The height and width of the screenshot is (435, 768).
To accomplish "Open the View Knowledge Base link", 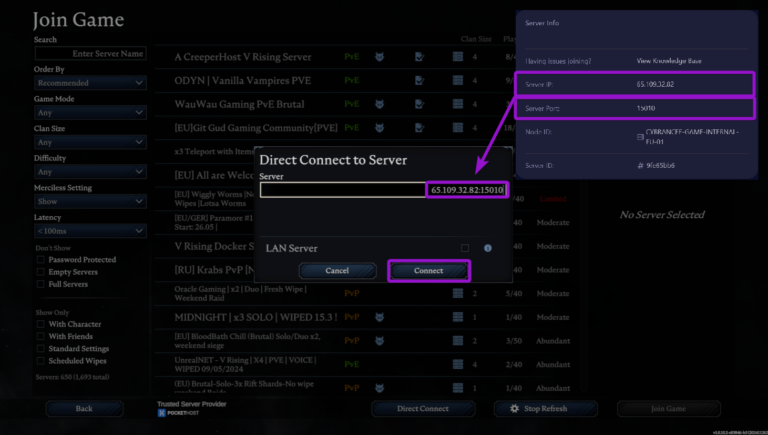I will (x=669, y=61).
